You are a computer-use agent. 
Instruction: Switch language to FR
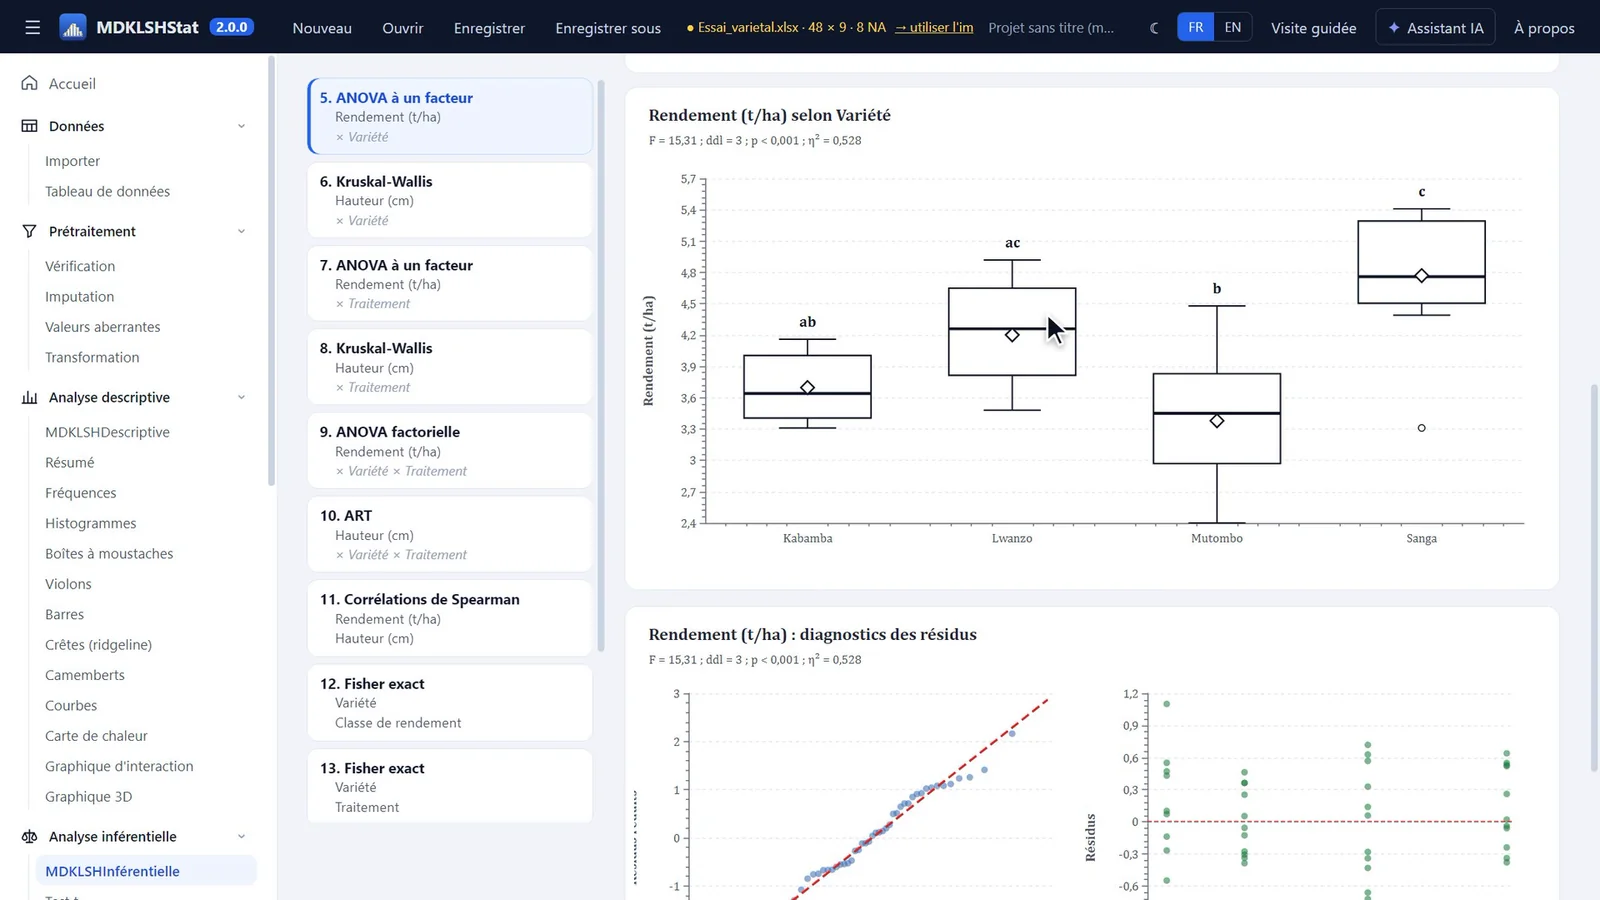click(x=1195, y=27)
